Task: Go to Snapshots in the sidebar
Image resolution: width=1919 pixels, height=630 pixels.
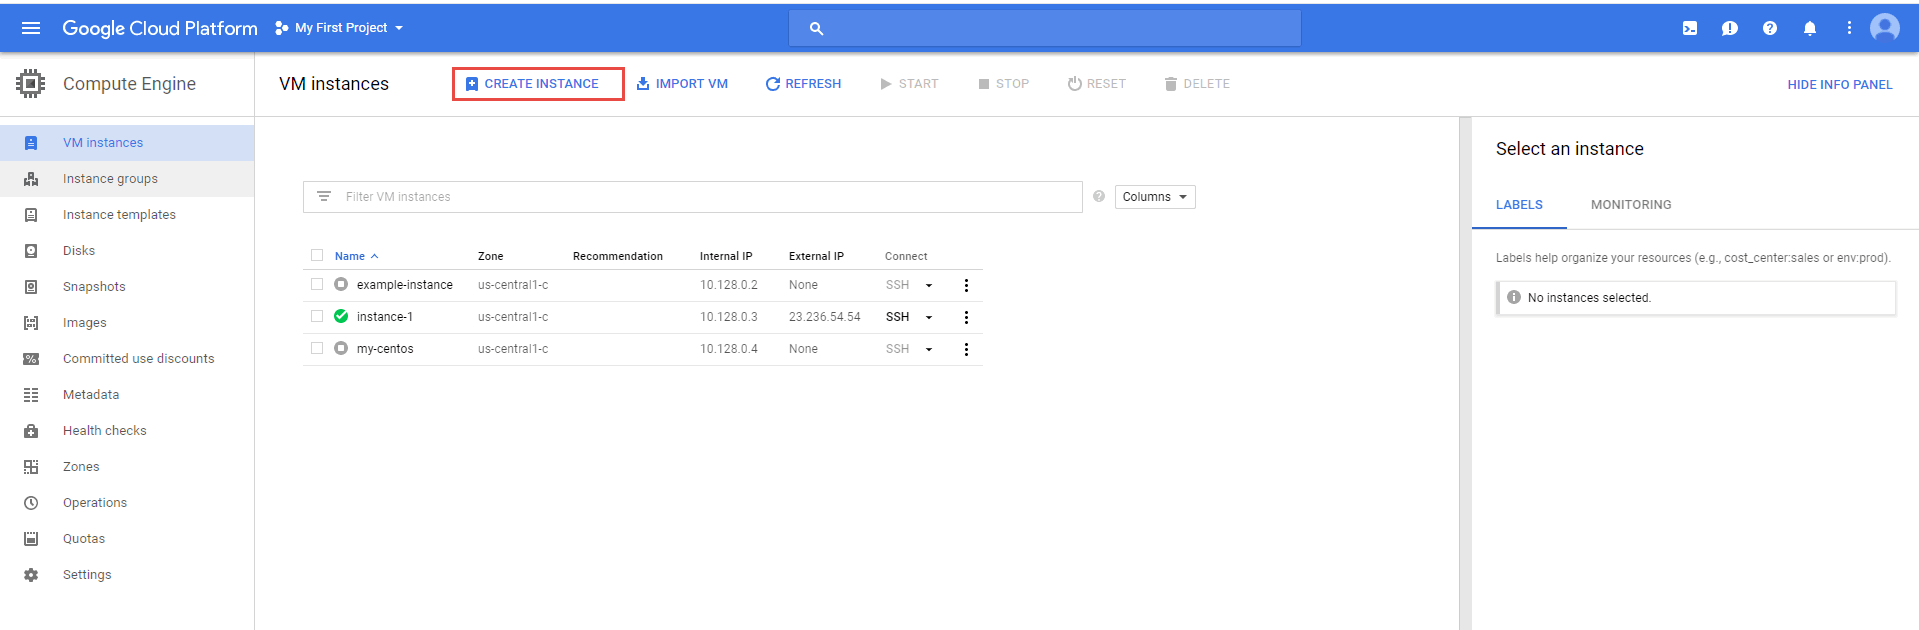Action: coord(94,287)
